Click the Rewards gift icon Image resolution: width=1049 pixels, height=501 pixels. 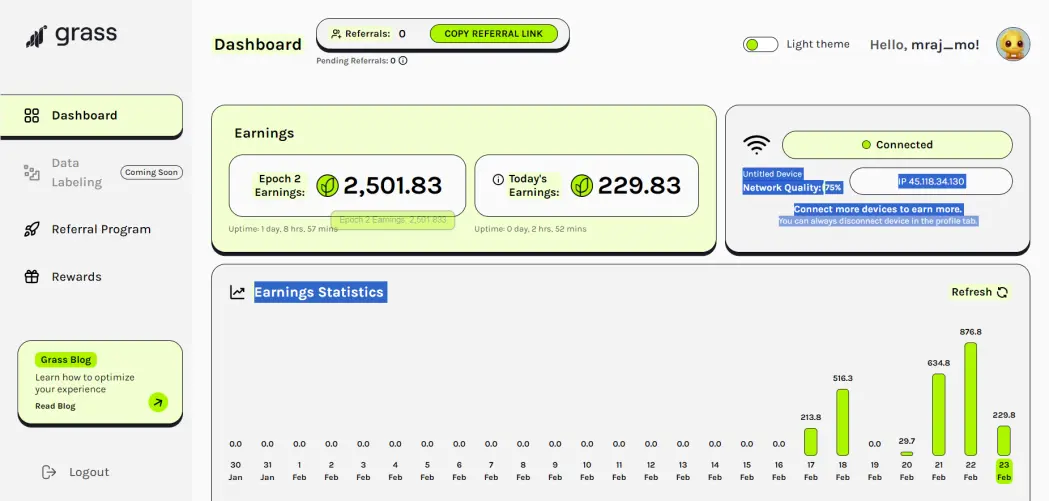click(x=31, y=277)
